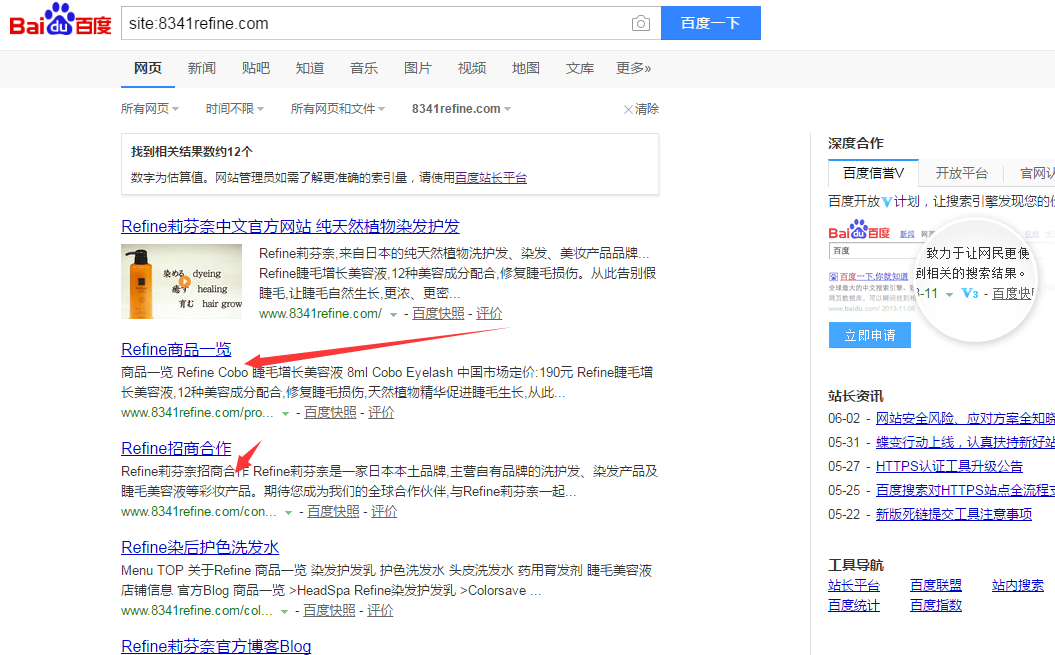The height and width of the screenshot is (655, 1055).
Task: Open the 时间不限 time filter dropdown
Action: coord(234,109)
